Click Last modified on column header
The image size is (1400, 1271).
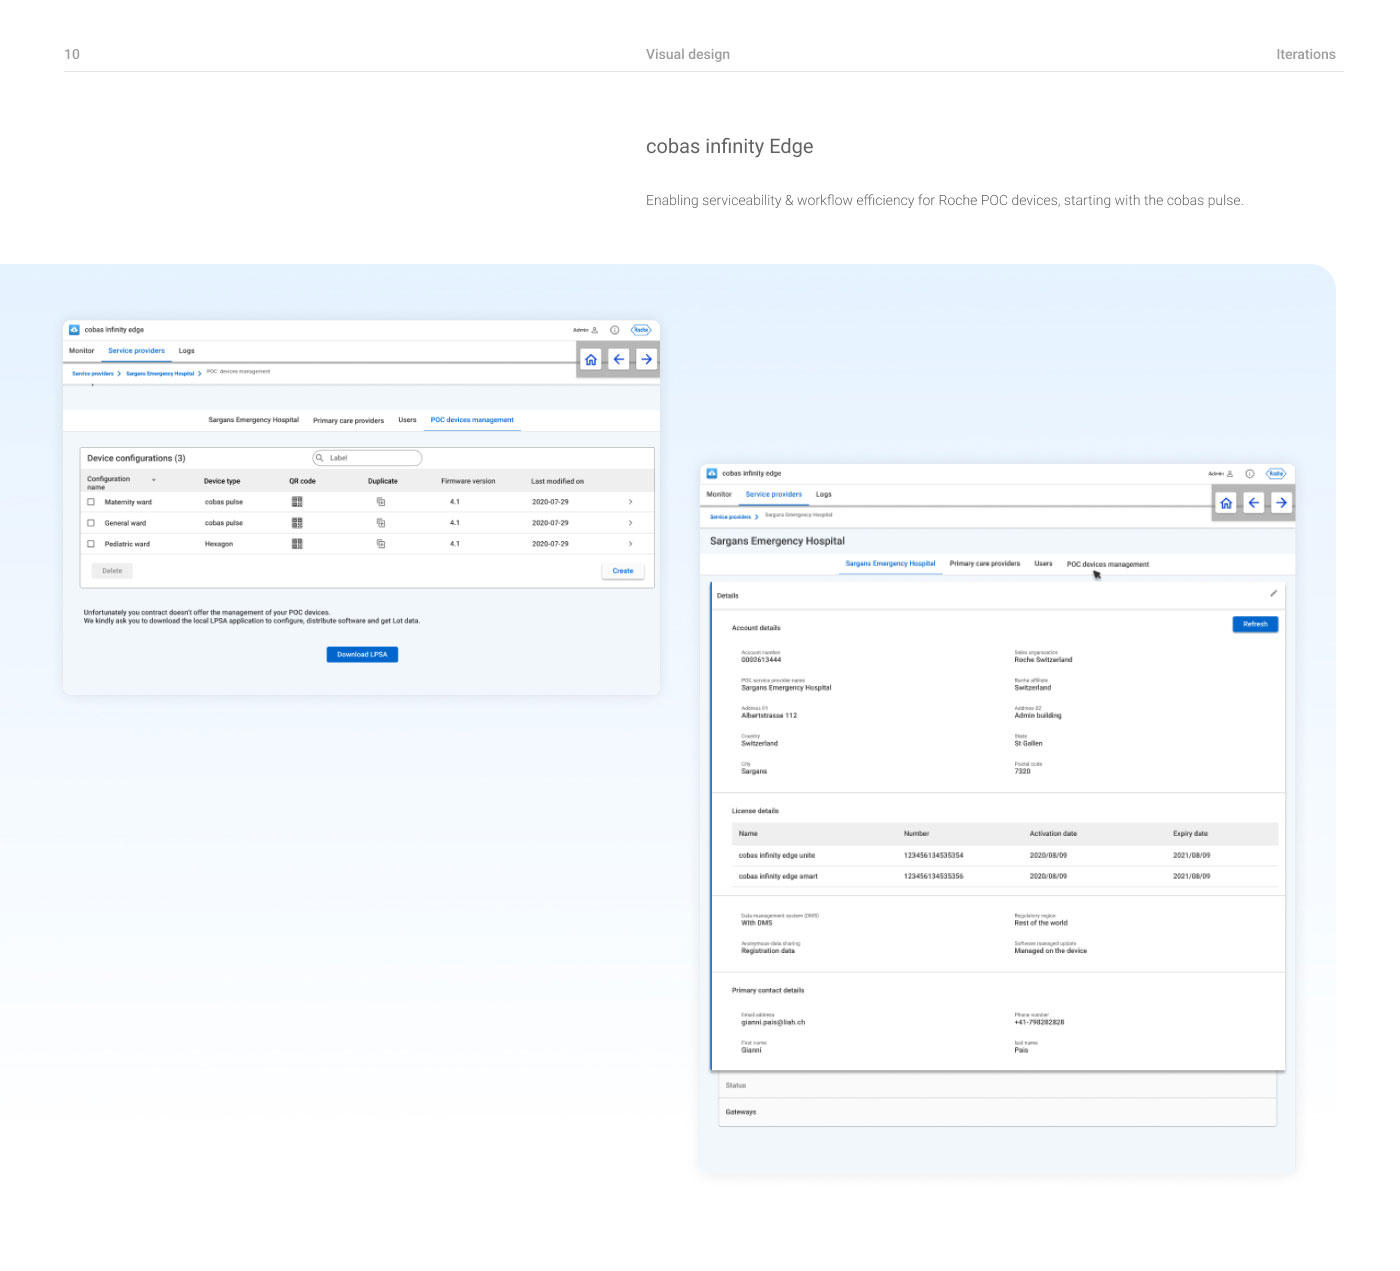557,481
